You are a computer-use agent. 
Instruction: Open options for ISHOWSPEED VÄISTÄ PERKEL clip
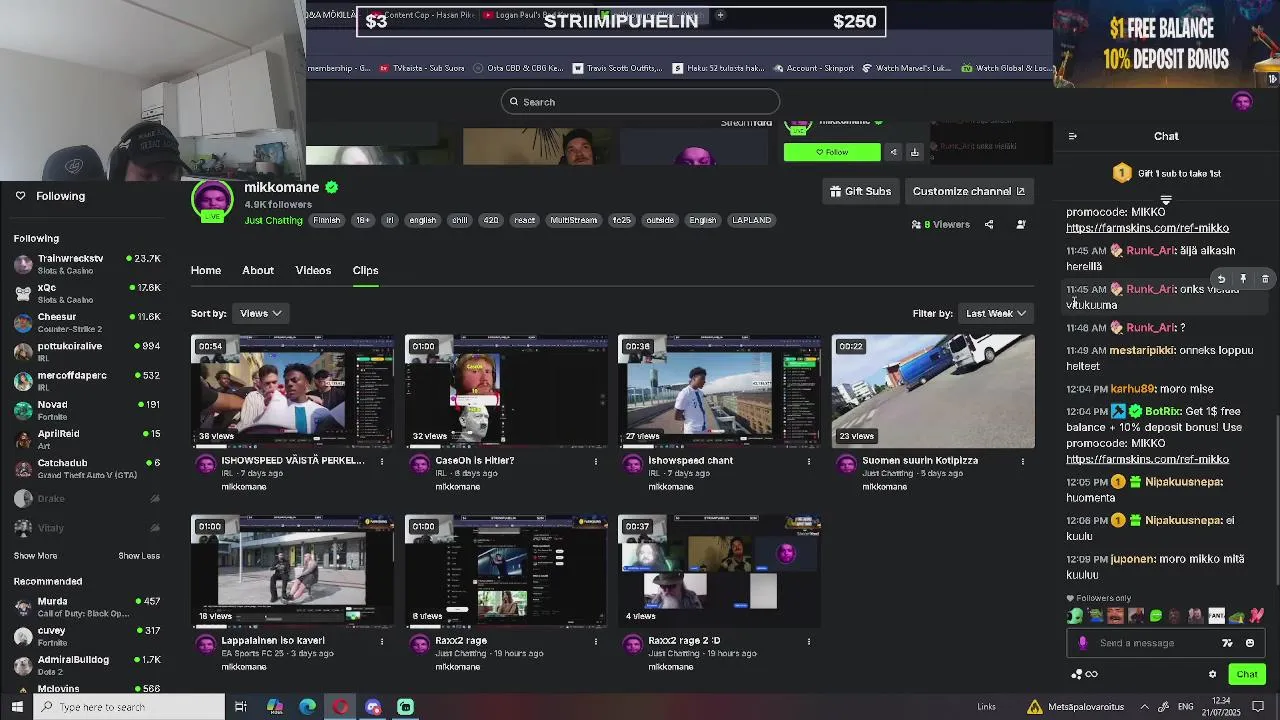[382, 461]
